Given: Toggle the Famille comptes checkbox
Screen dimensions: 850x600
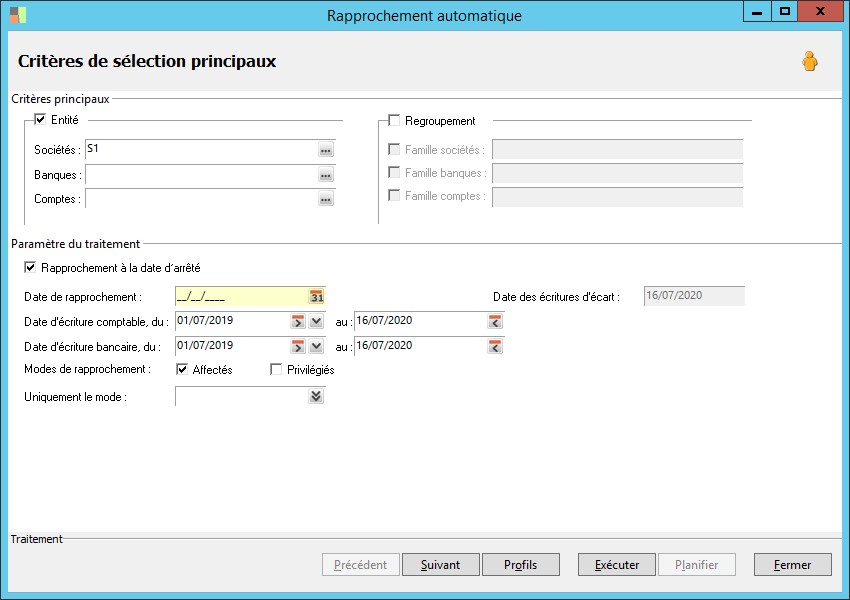Looking at the screenshot, I should click(x=394, y=195).
